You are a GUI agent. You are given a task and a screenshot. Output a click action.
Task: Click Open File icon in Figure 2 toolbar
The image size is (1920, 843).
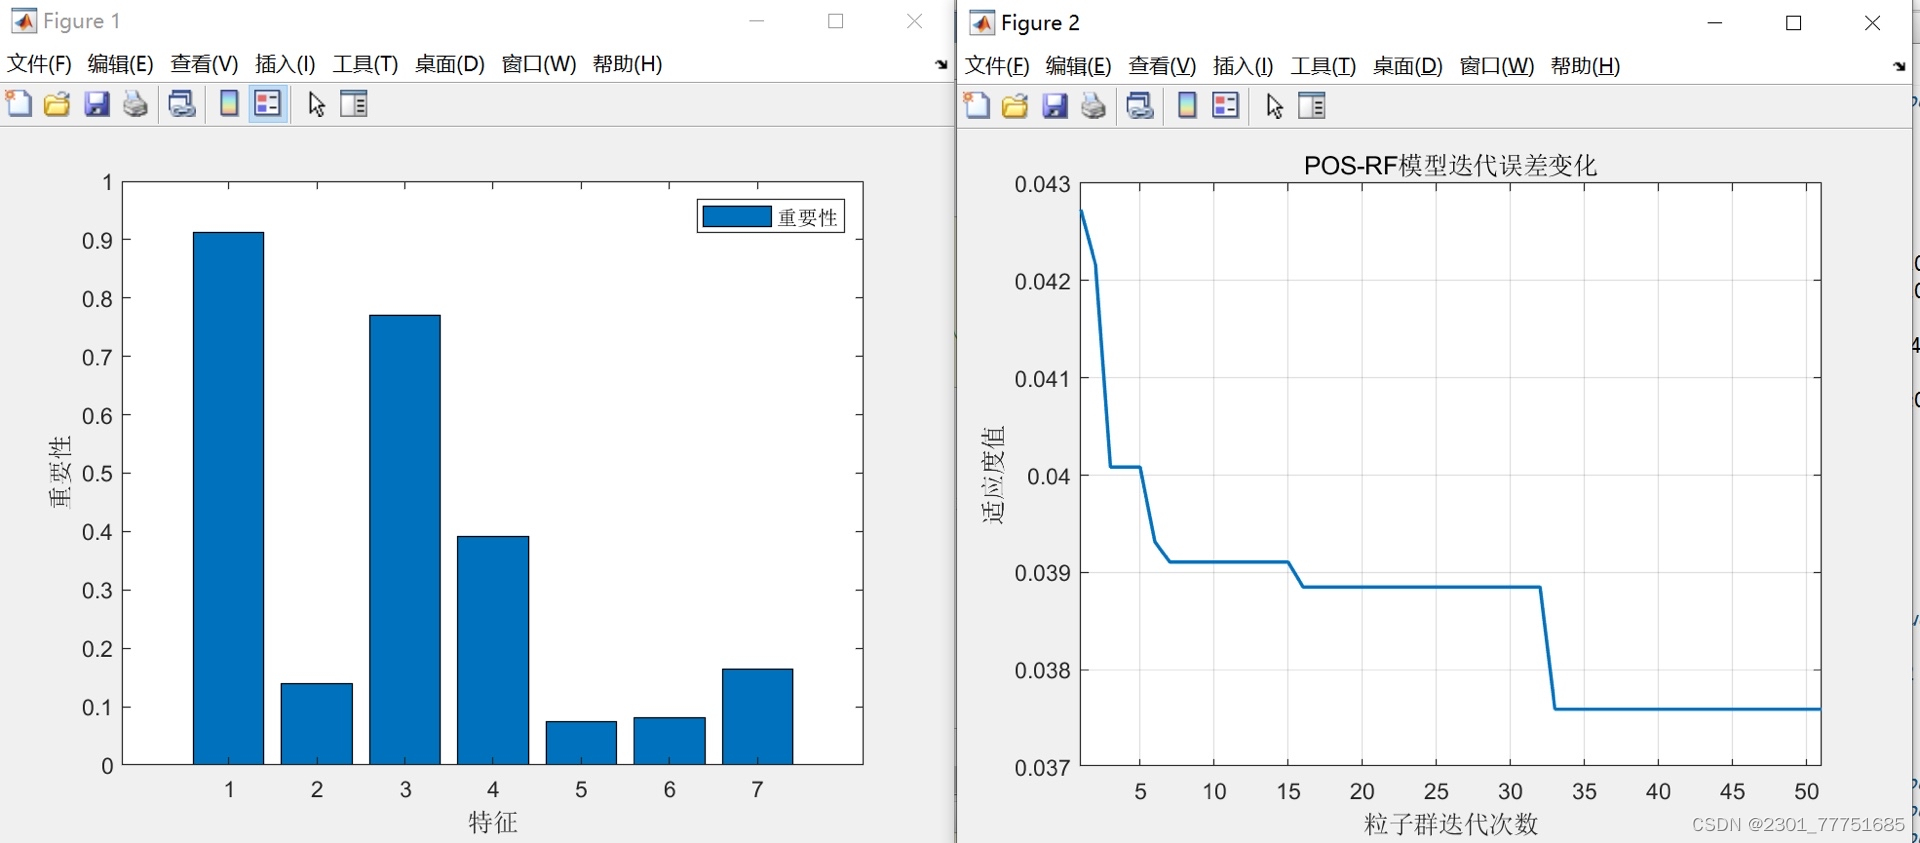coord(1015,106)
